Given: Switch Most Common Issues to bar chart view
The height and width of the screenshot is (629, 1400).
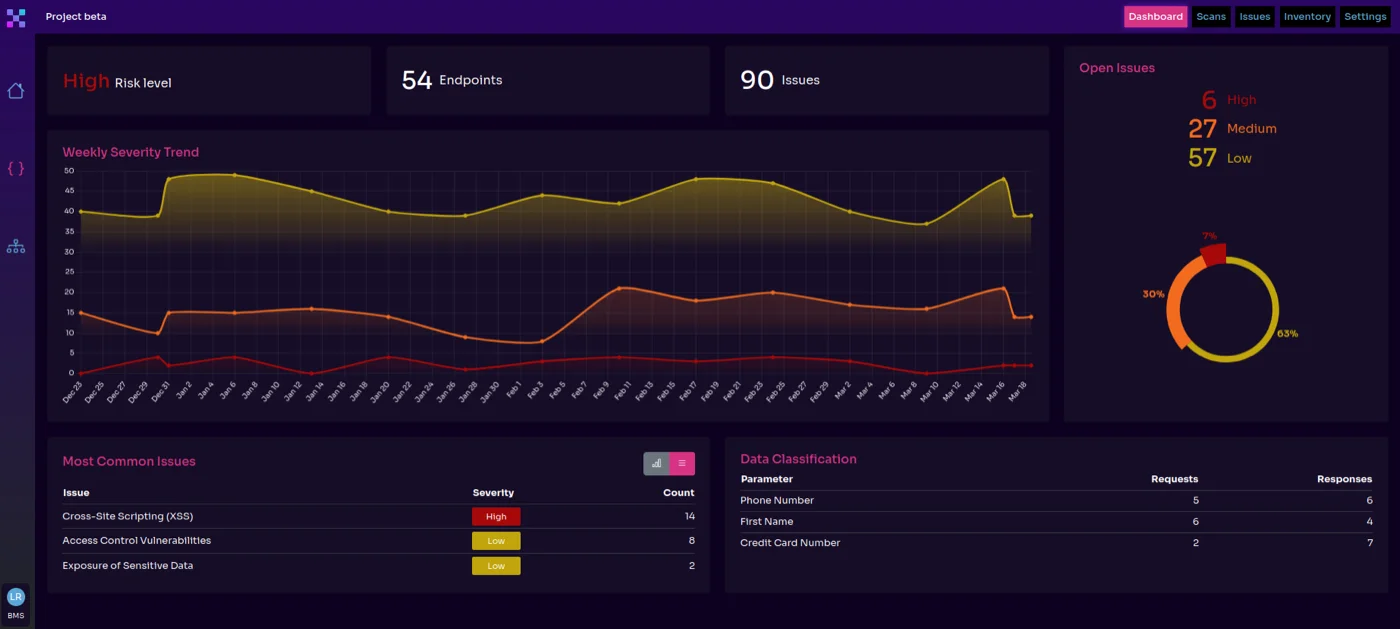Looking at the screenshot, I should pyautogui.click(x=655, y=463).
